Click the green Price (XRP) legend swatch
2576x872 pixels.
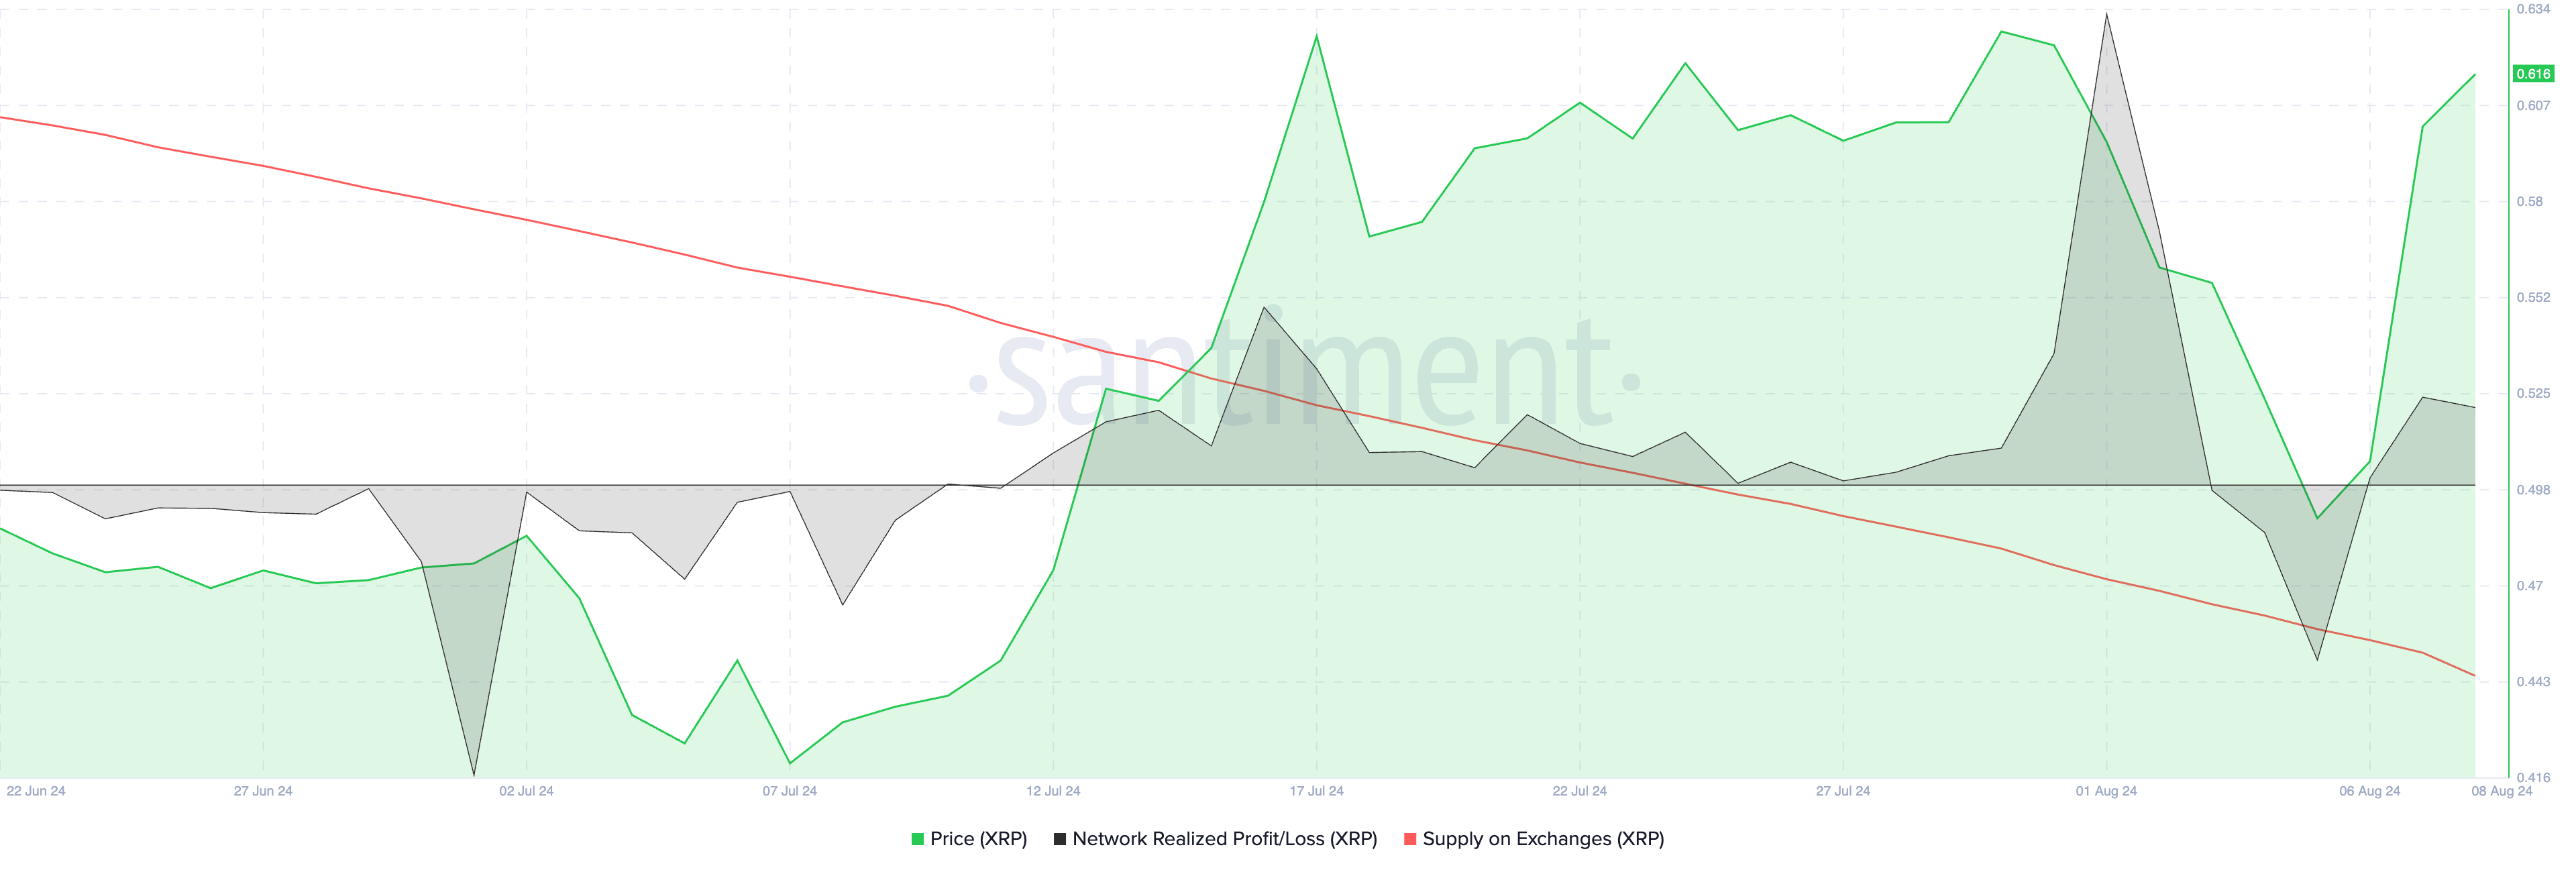point(917,839)
